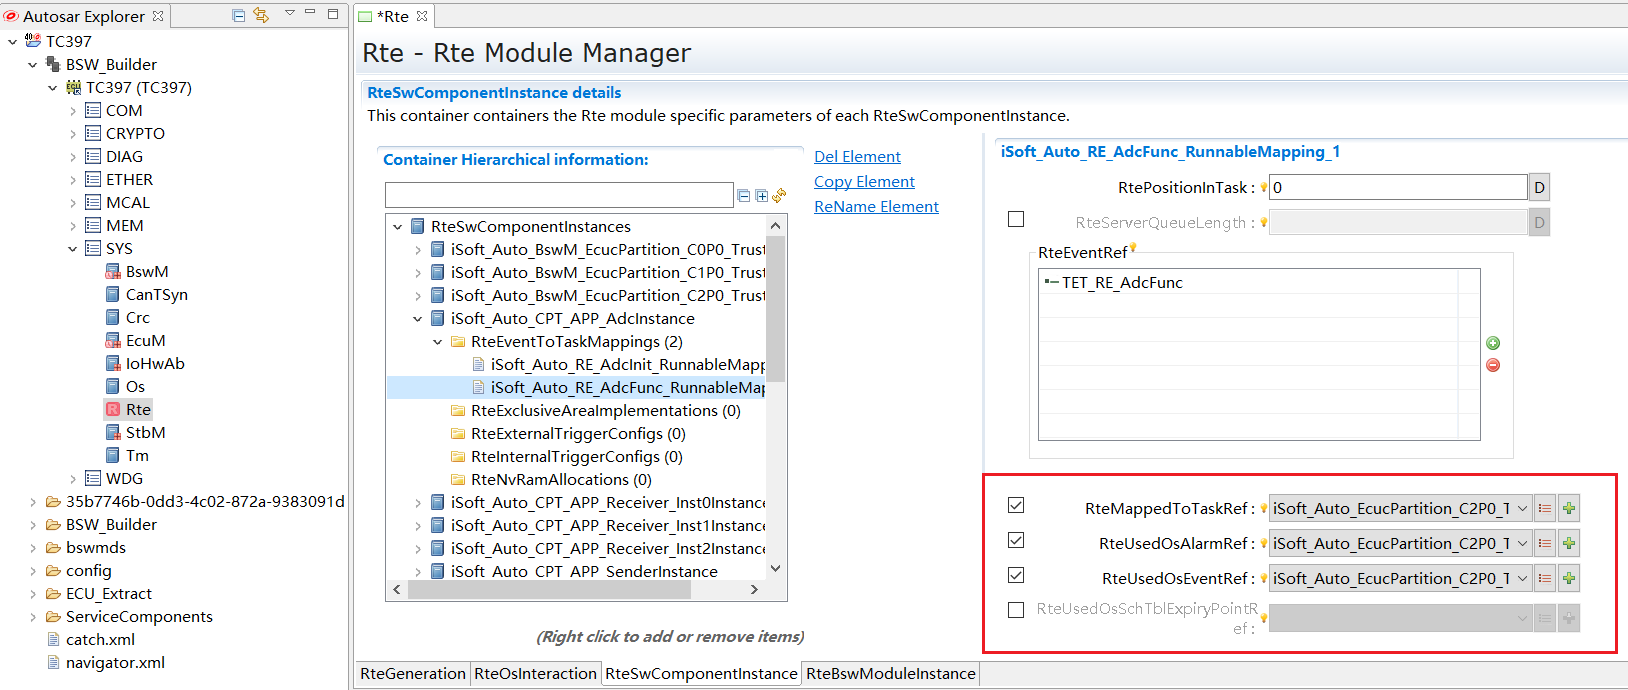Uncheck the RteMappedToTaskRef checkbox

coord(1016,506)
